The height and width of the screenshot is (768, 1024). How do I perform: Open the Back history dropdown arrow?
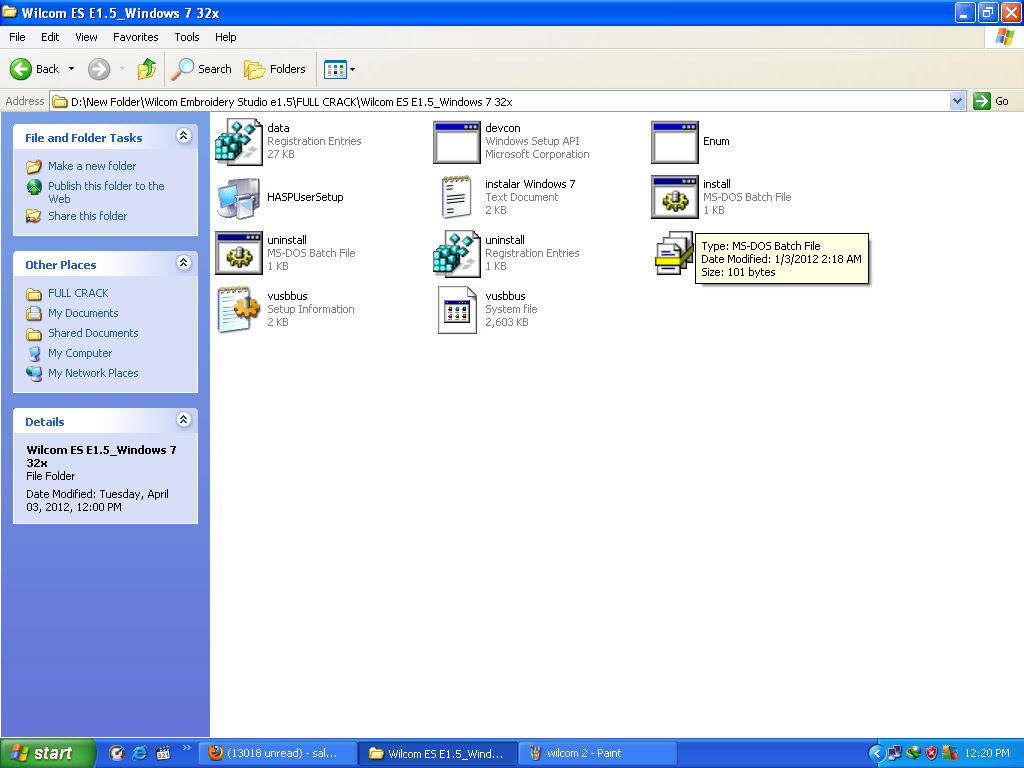coord(71,69)
